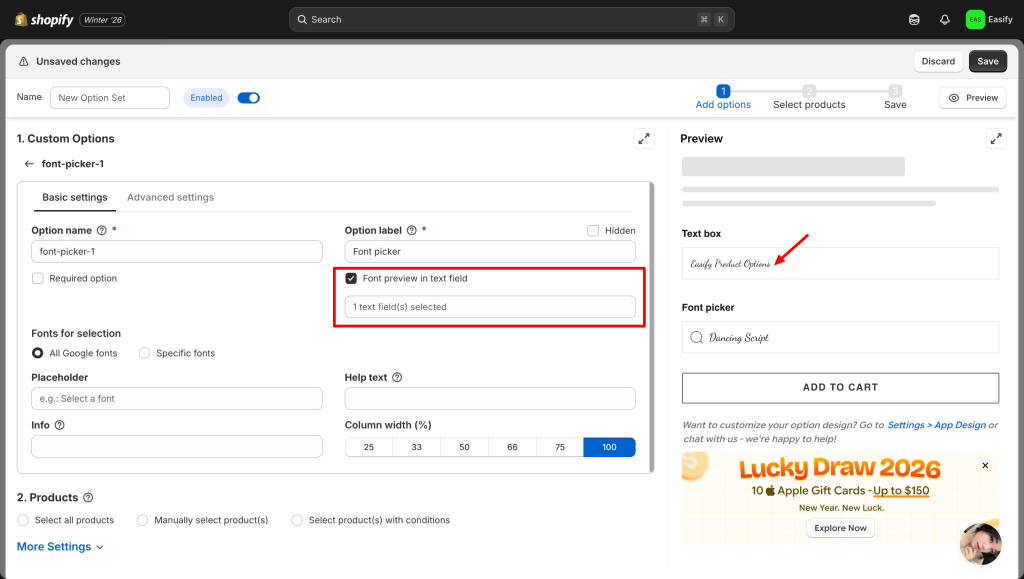Expand More Settings section

(x=60, y=547)
